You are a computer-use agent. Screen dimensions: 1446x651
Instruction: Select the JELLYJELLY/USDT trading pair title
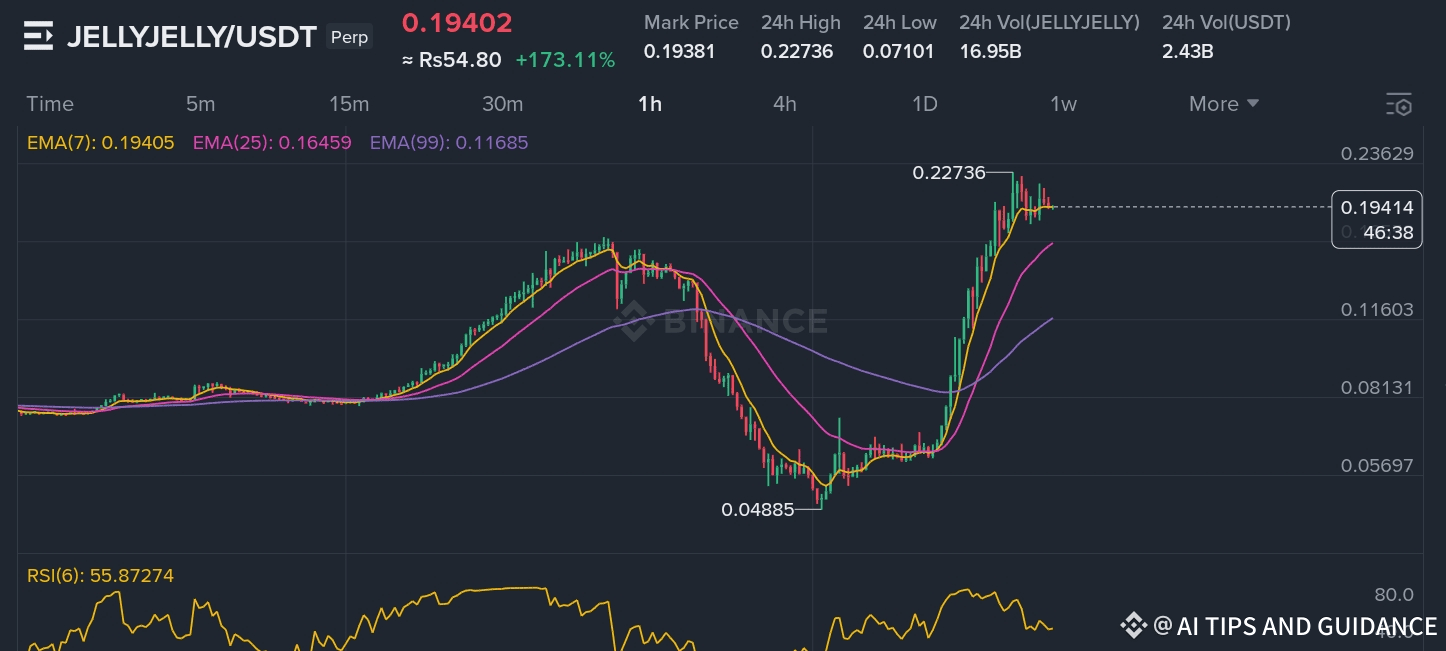(x=192, y=37)
